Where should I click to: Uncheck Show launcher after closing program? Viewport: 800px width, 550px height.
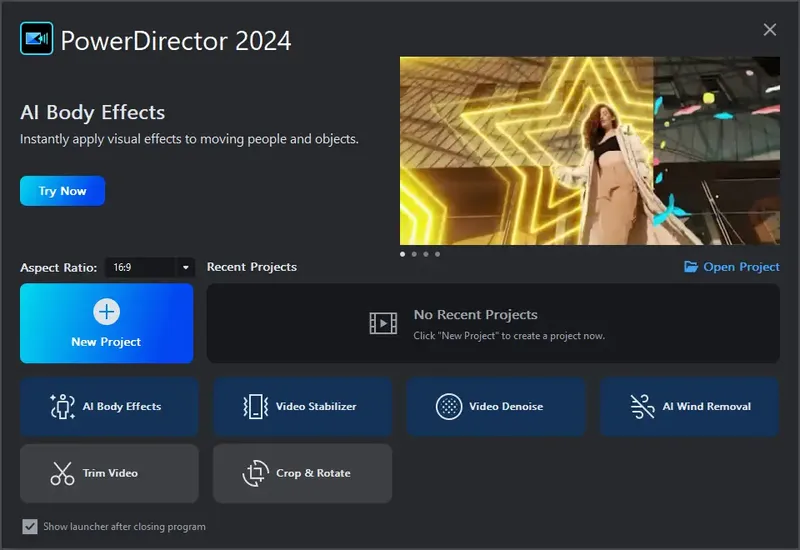(30, 527)
